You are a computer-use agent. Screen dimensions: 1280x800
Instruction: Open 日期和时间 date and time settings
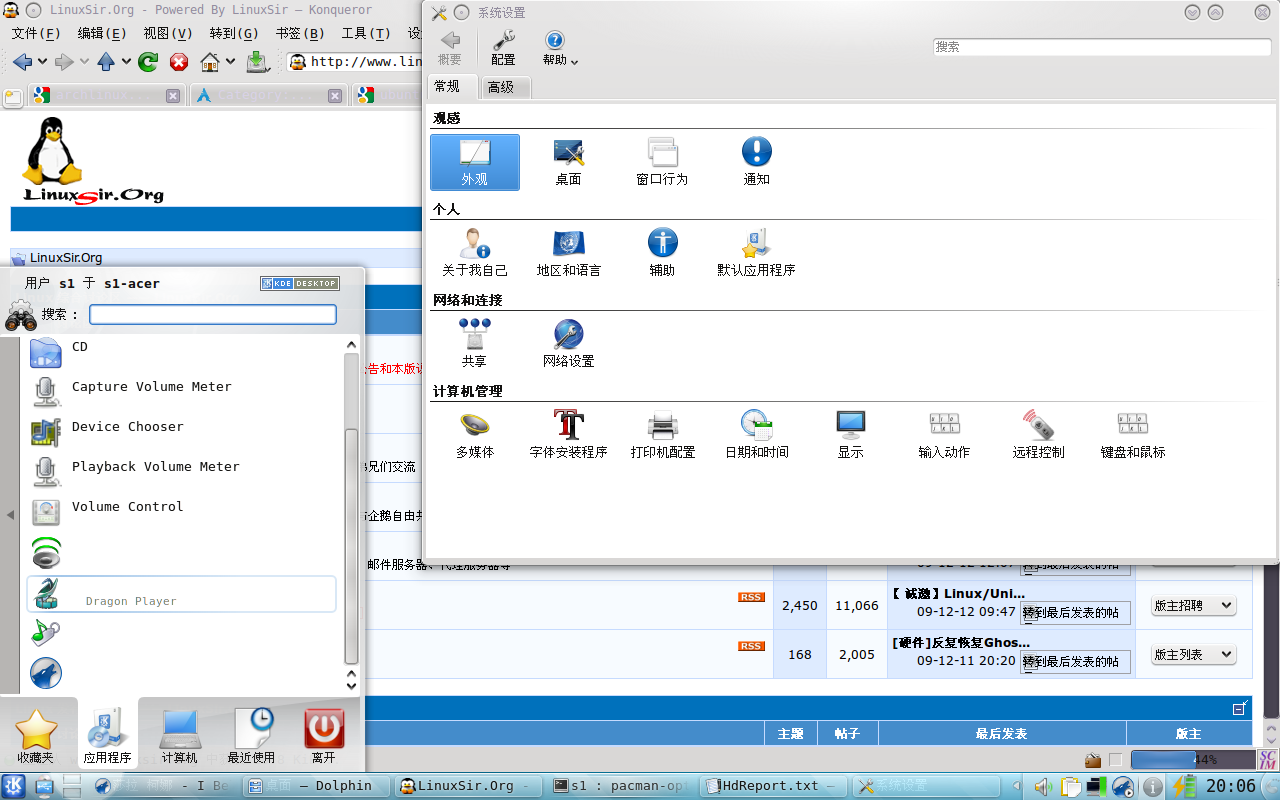[x=756, y=435]
